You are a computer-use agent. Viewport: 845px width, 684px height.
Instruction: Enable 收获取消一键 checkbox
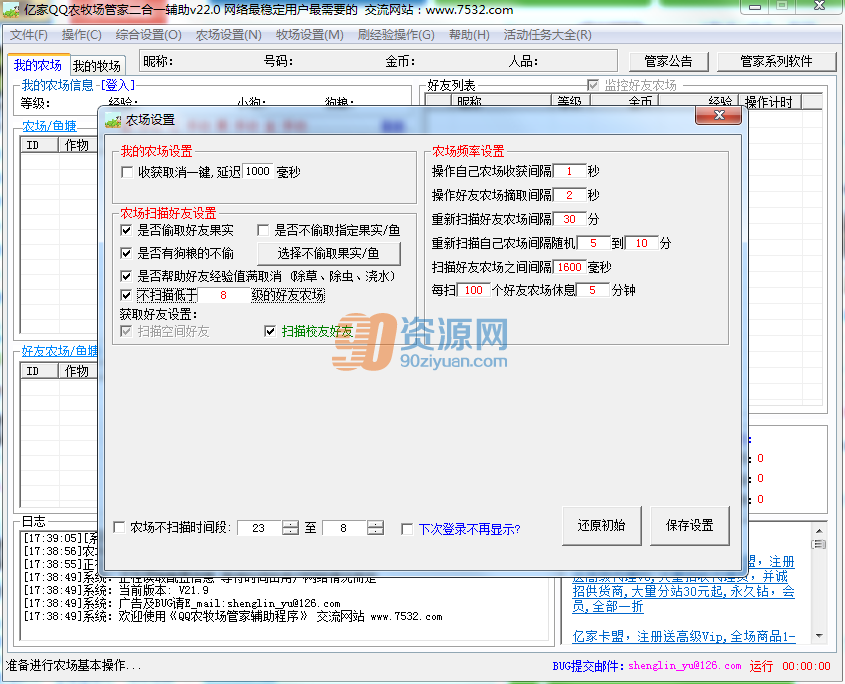pyautogui.click(x=127, y=172)
